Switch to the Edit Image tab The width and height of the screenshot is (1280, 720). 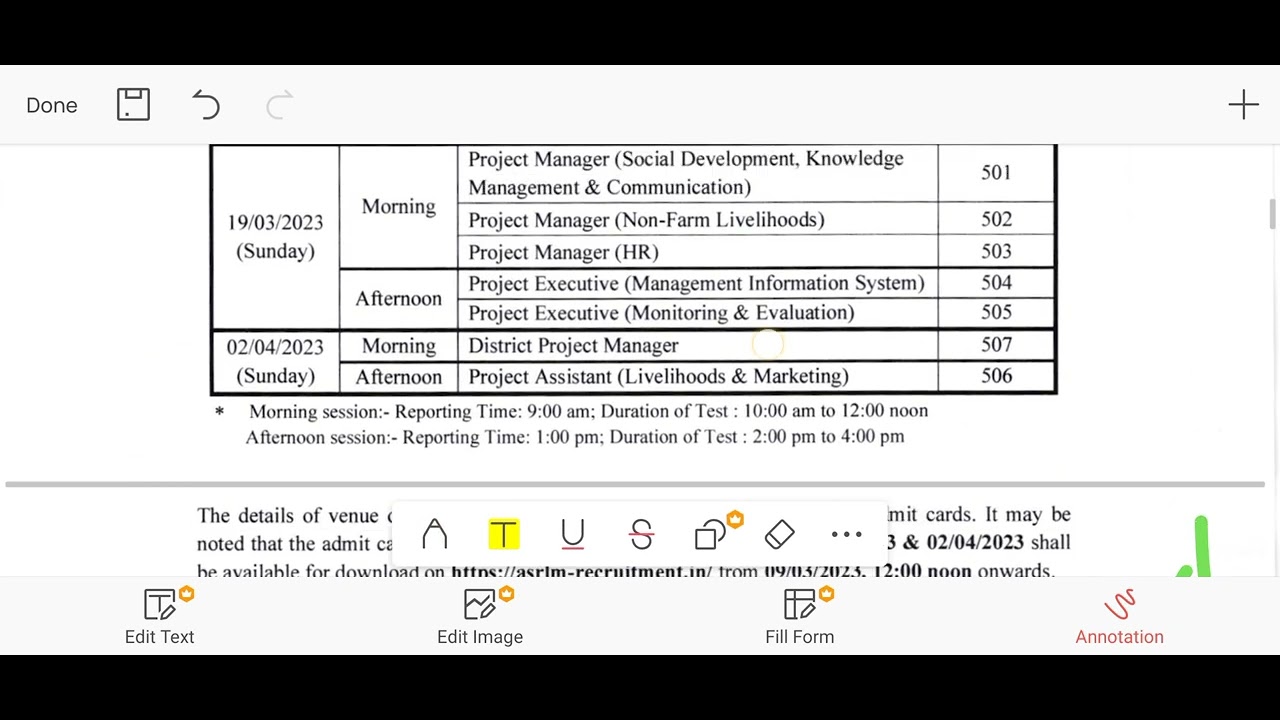click(480, 617)
